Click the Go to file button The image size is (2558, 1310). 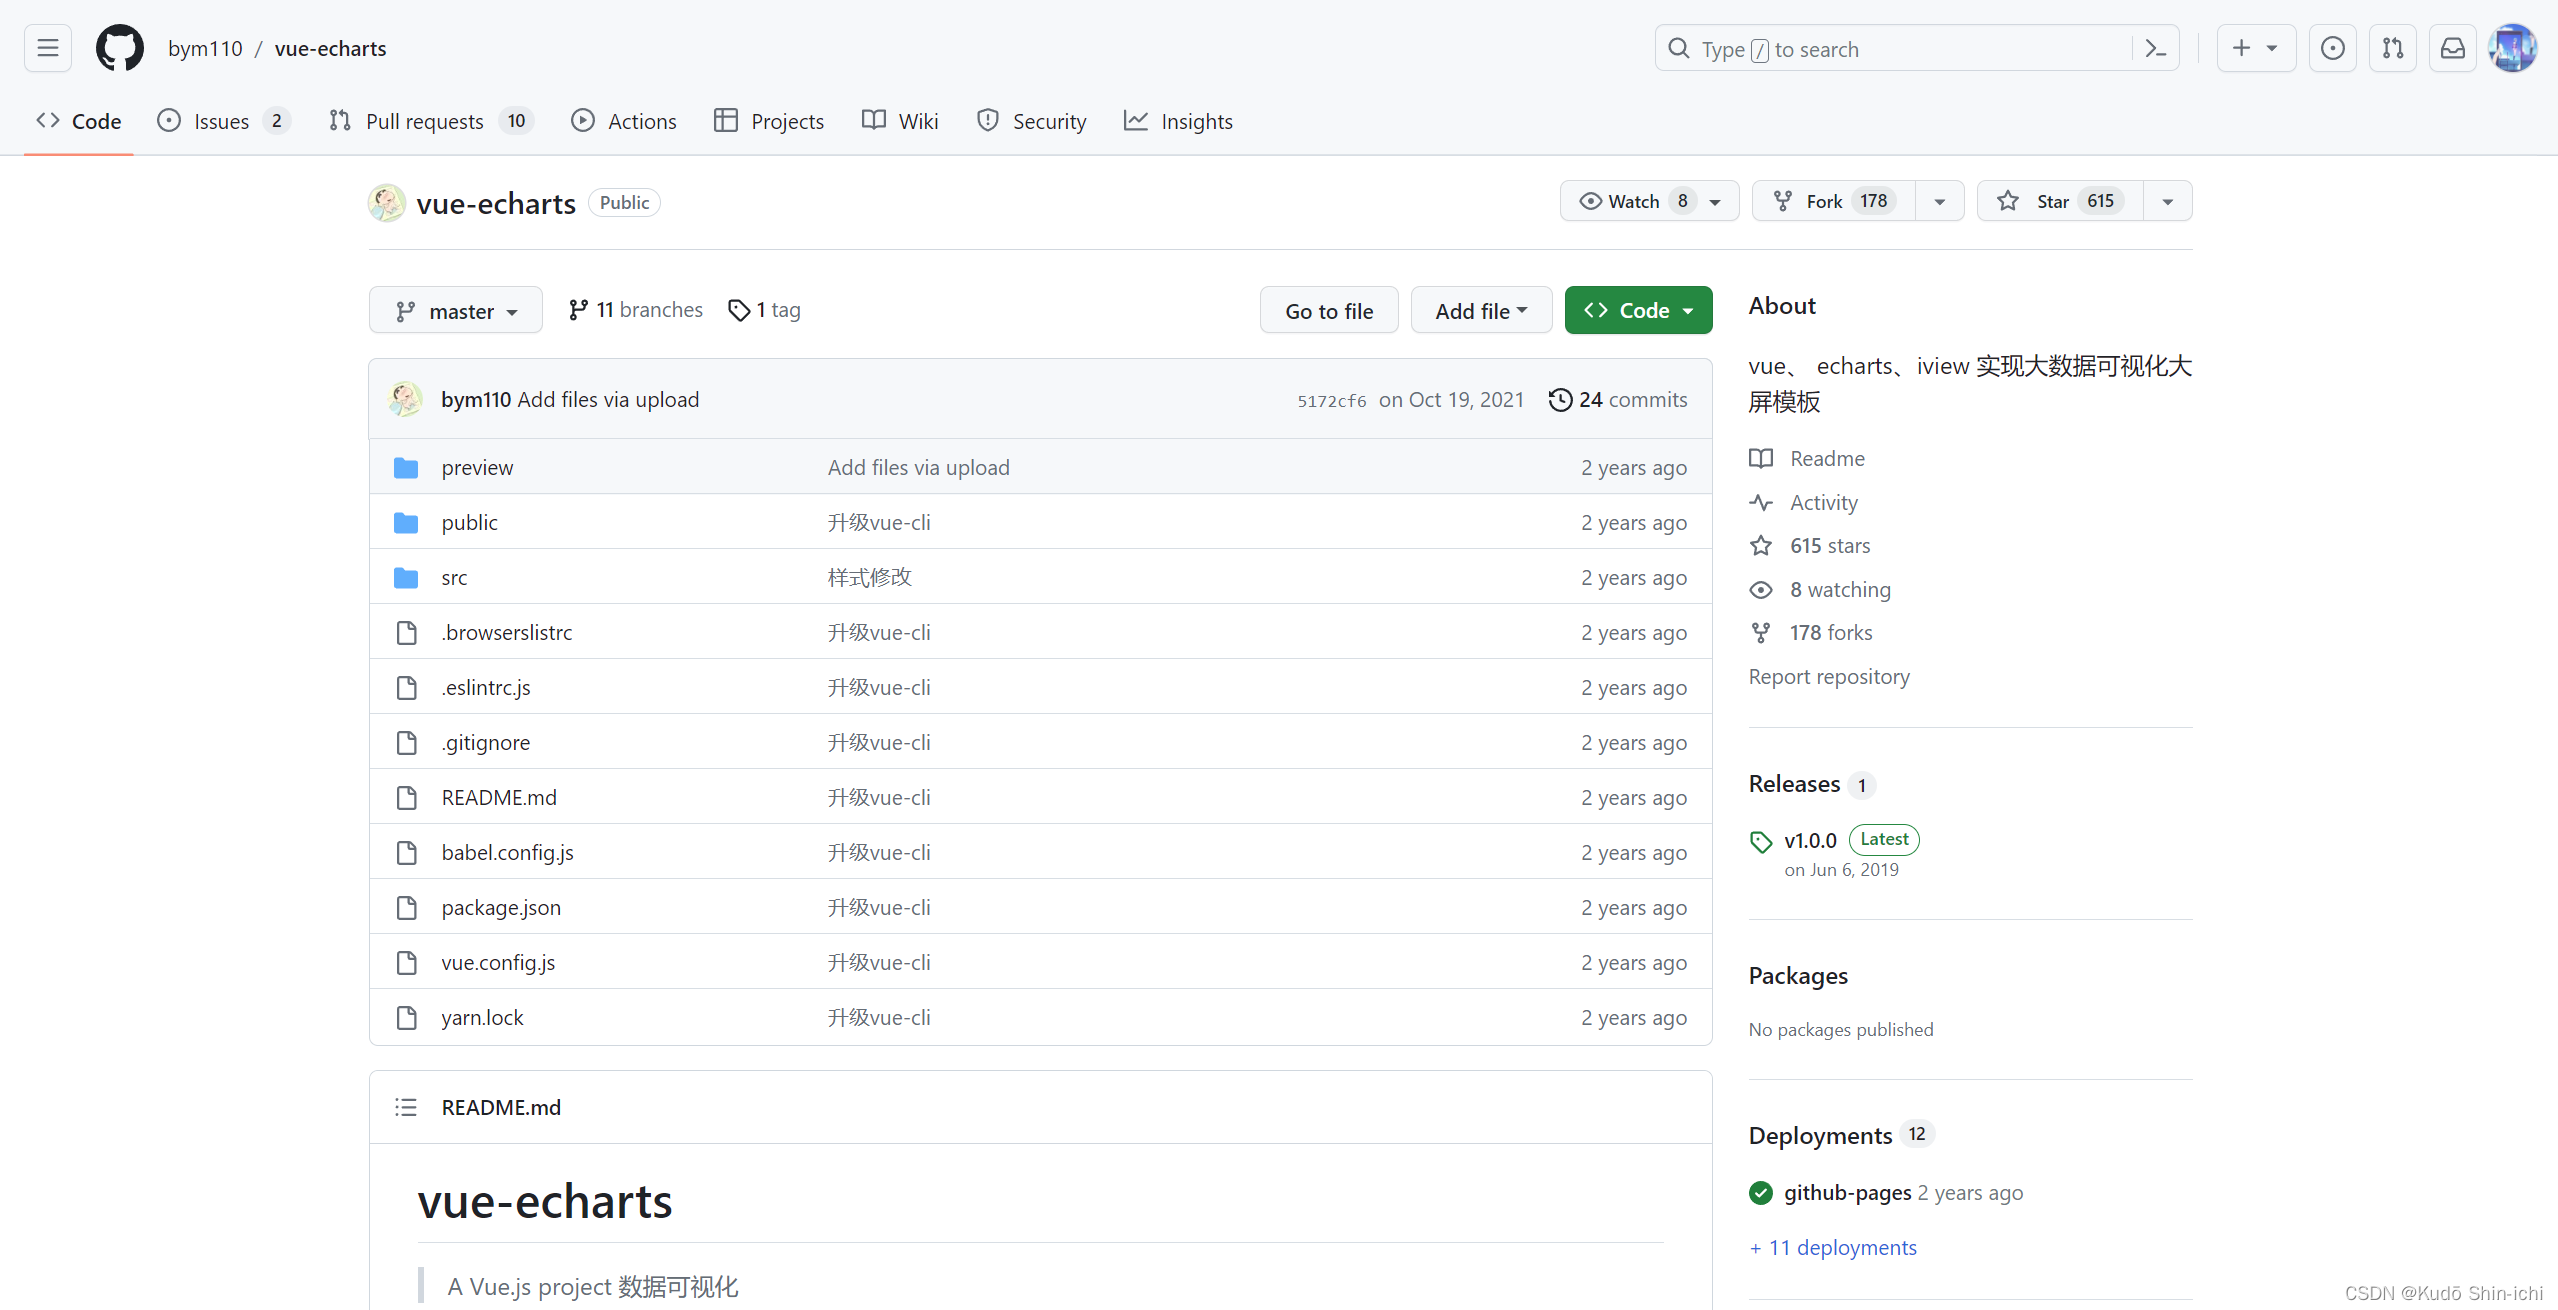[x=1328, y=311]
